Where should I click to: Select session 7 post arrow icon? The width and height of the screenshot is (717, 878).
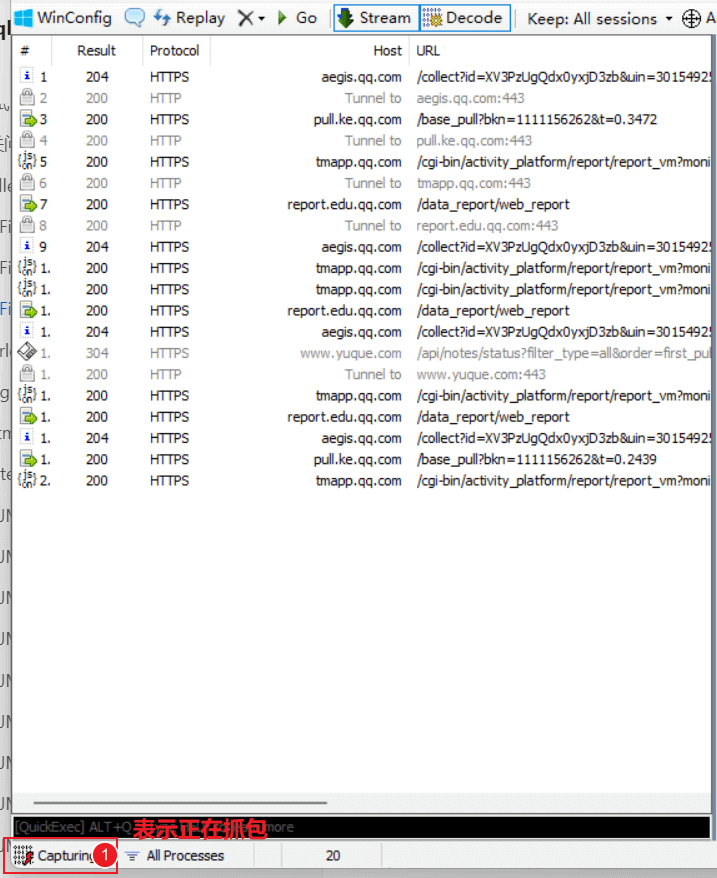point(27,204)
